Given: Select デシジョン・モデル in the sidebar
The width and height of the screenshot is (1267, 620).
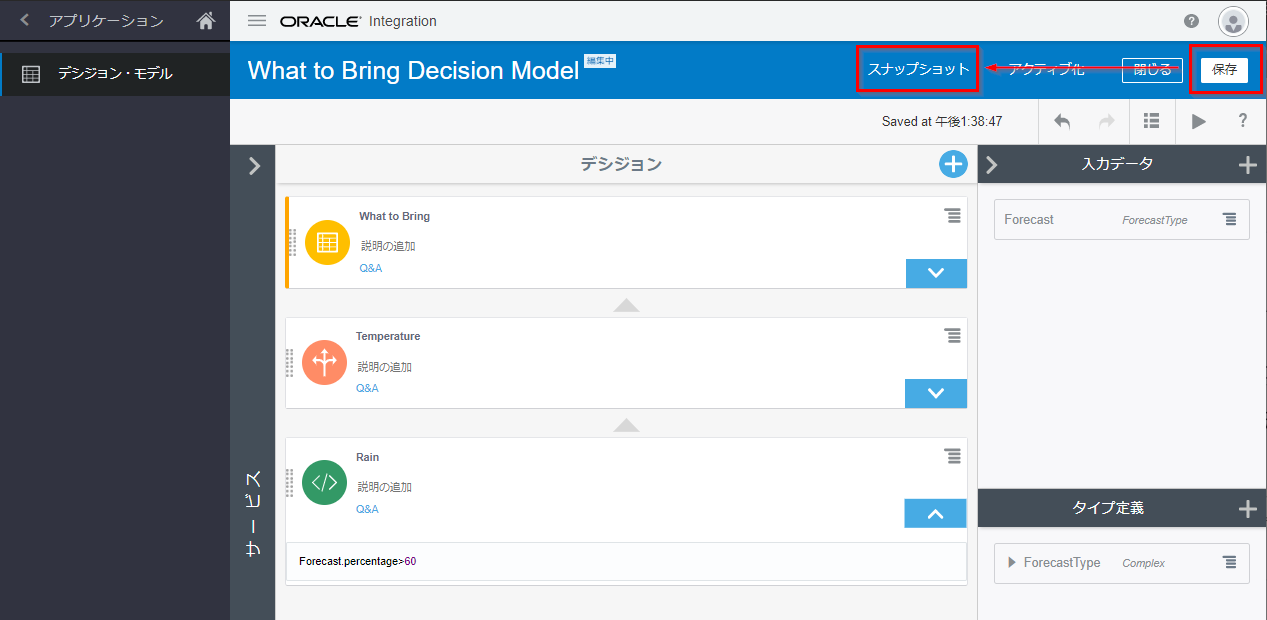Looking at the screenshot, I should [114, 73].
